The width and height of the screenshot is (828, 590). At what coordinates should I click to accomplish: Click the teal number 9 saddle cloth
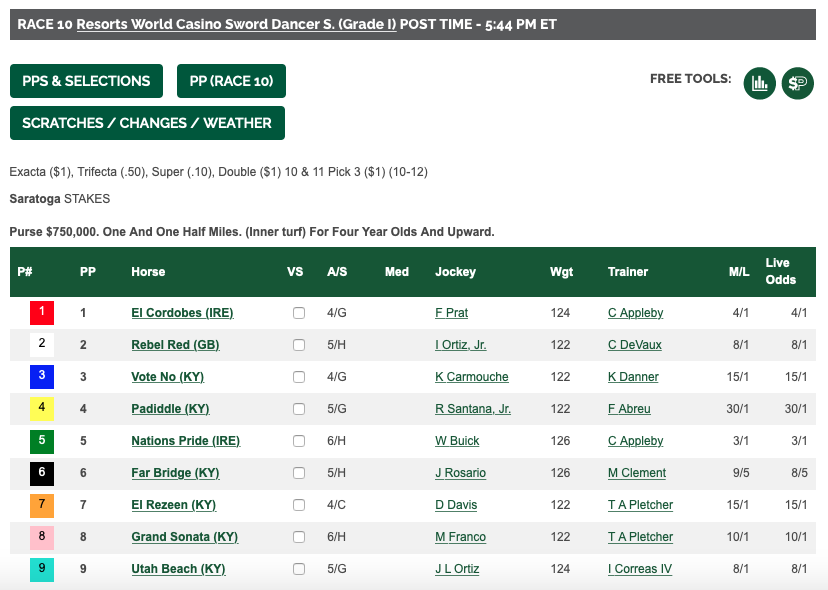point(42,569)
